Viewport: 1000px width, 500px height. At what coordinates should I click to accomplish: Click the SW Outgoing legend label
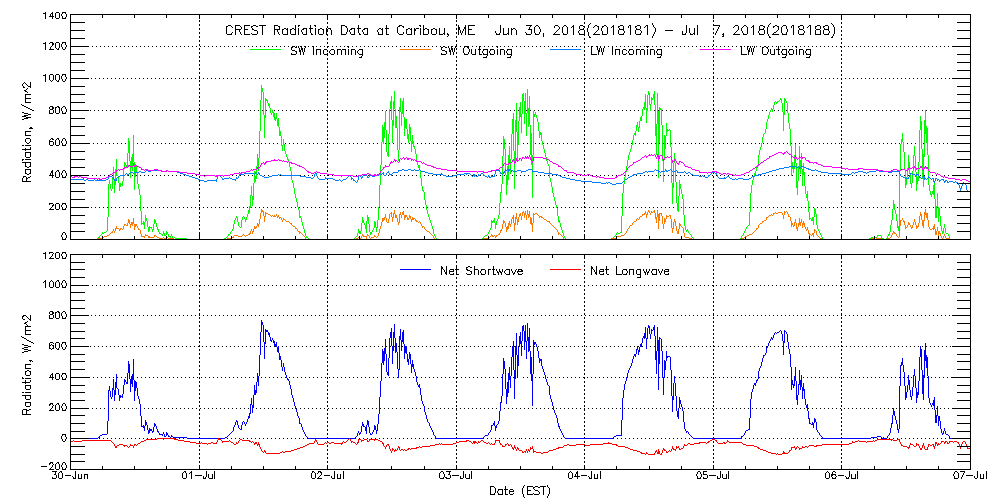coord(476,51)
